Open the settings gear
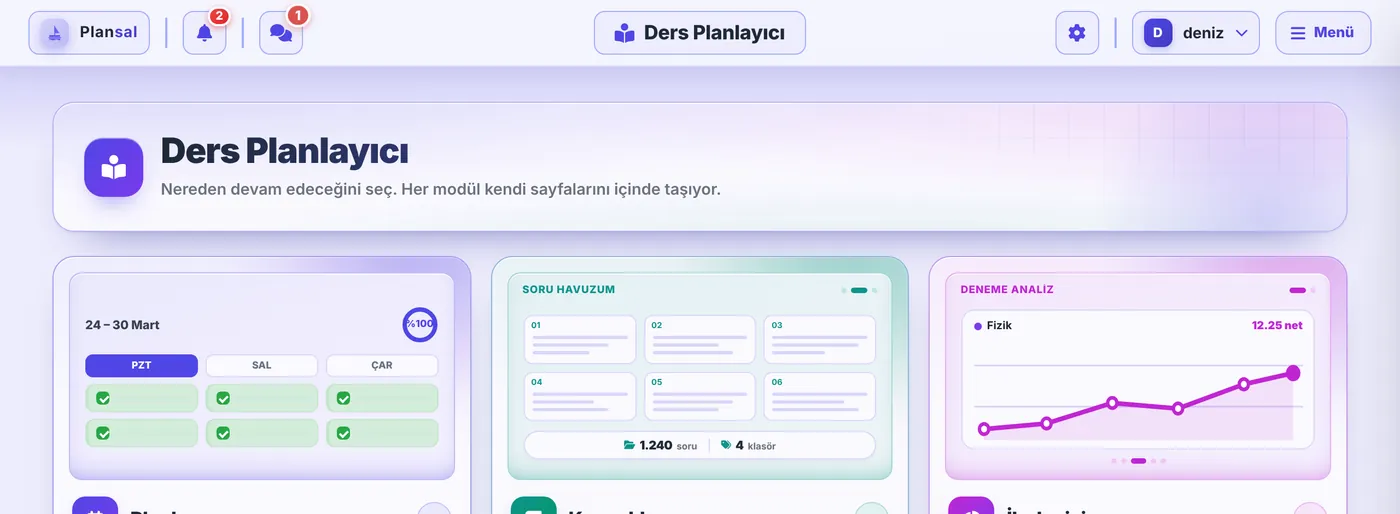The image size is (1400, 514). point(1077,33)
